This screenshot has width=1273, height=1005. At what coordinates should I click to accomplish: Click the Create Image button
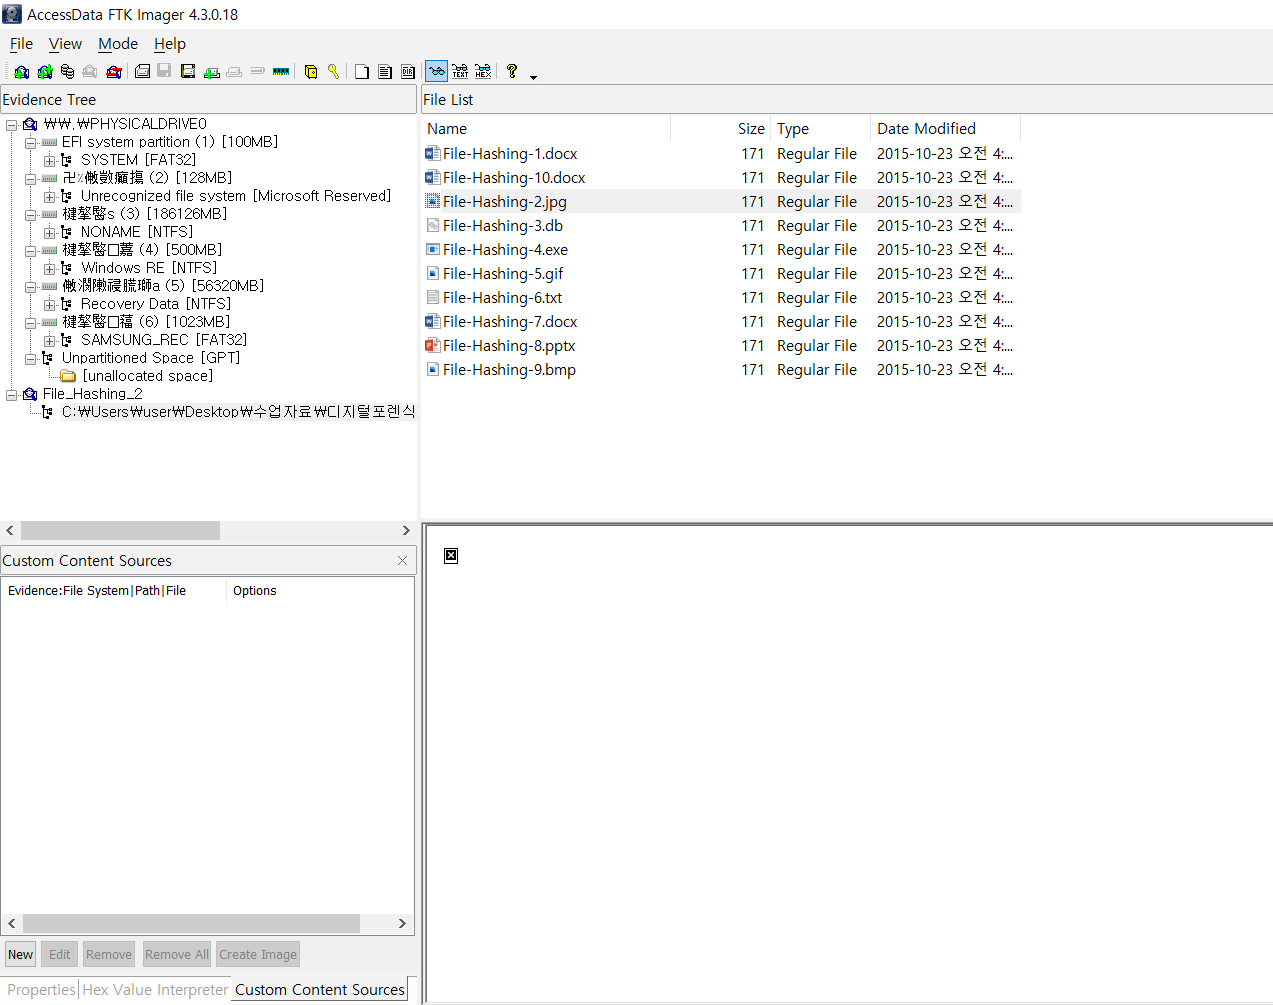pos(258,955)
